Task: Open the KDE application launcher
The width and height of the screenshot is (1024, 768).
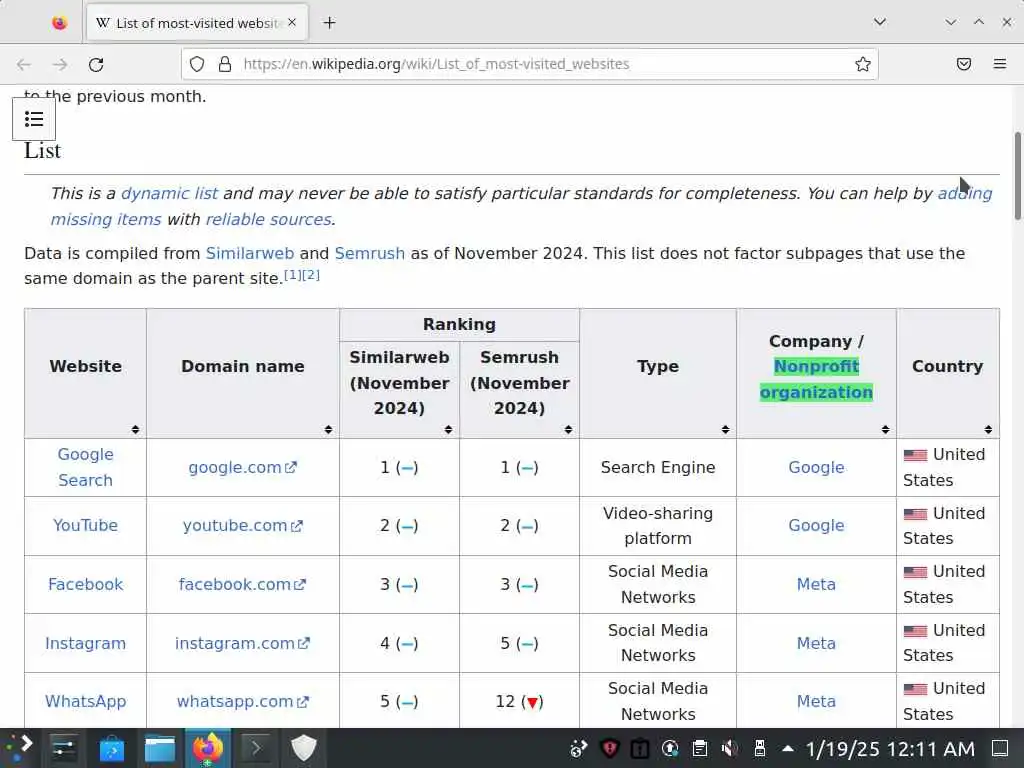Action: (18, 748)
